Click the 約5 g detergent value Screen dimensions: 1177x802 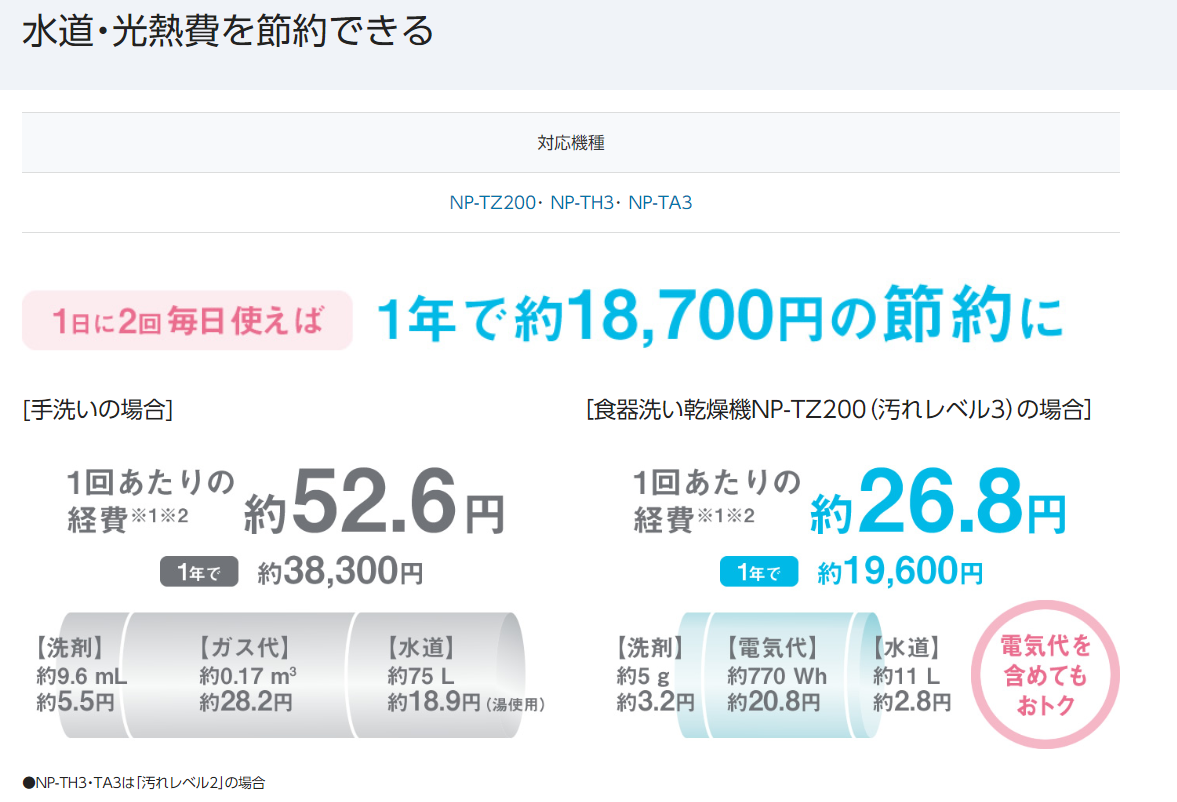[643, 676]
